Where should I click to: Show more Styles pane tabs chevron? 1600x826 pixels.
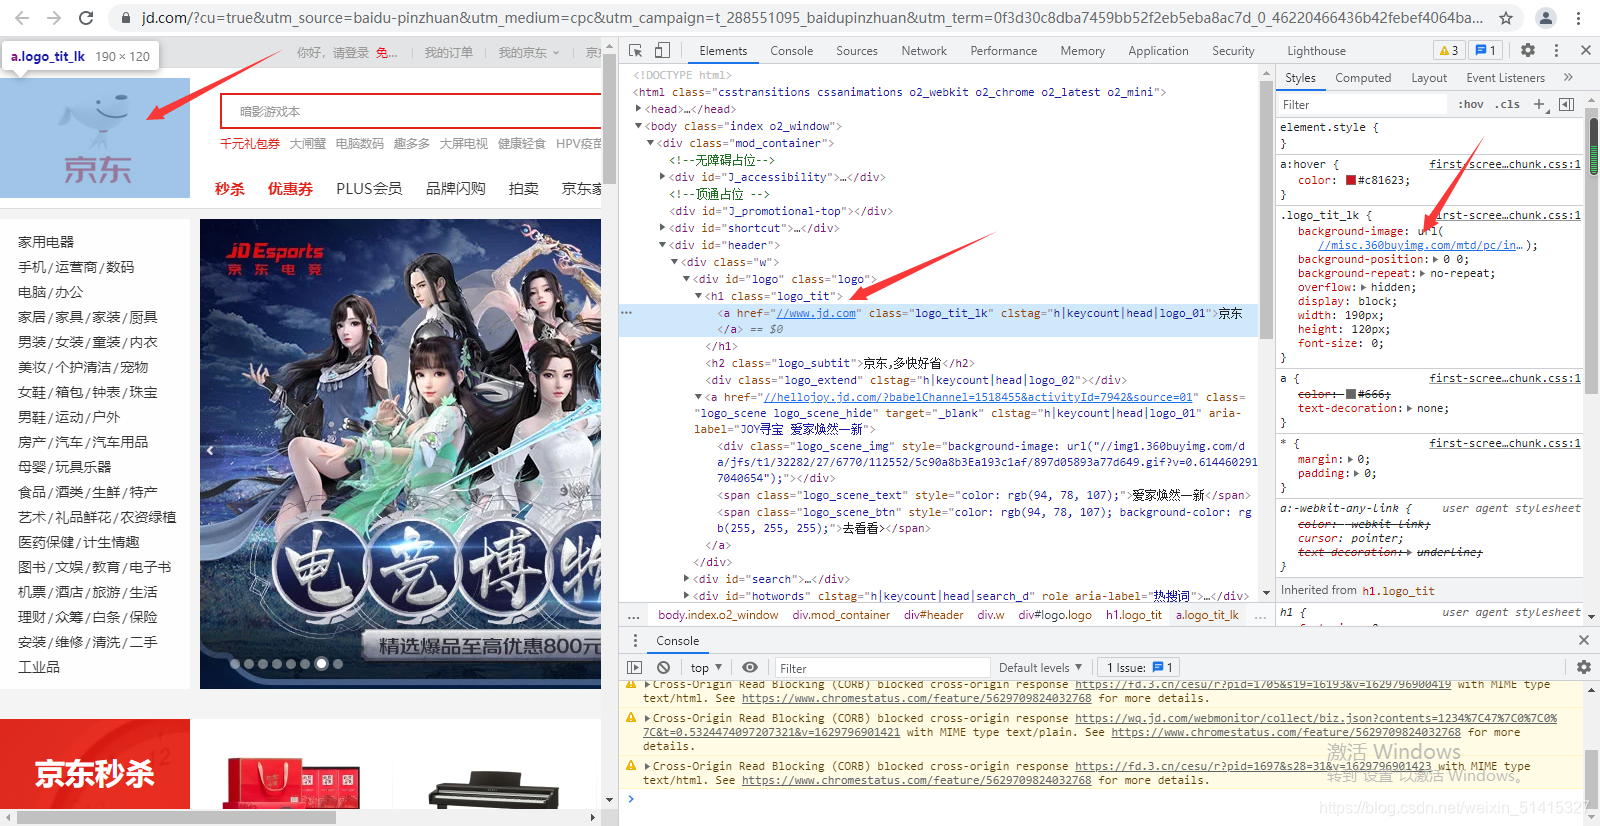pyautogui.click(x=1568, y=77)
